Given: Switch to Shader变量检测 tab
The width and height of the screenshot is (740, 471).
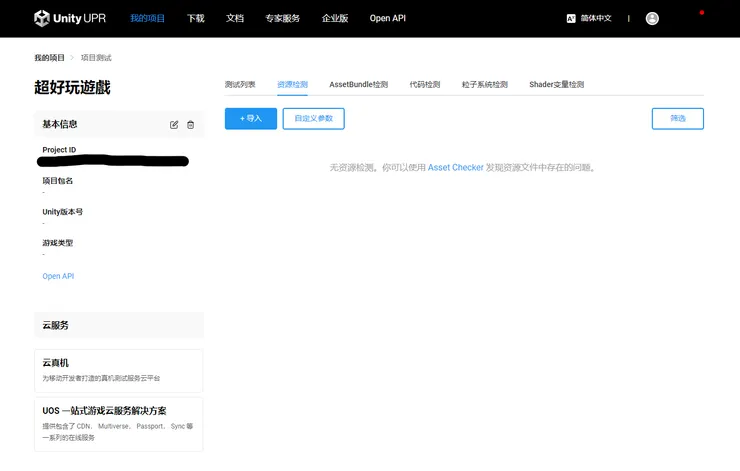Looking at the screenshot, I should (x=556, y=84).
